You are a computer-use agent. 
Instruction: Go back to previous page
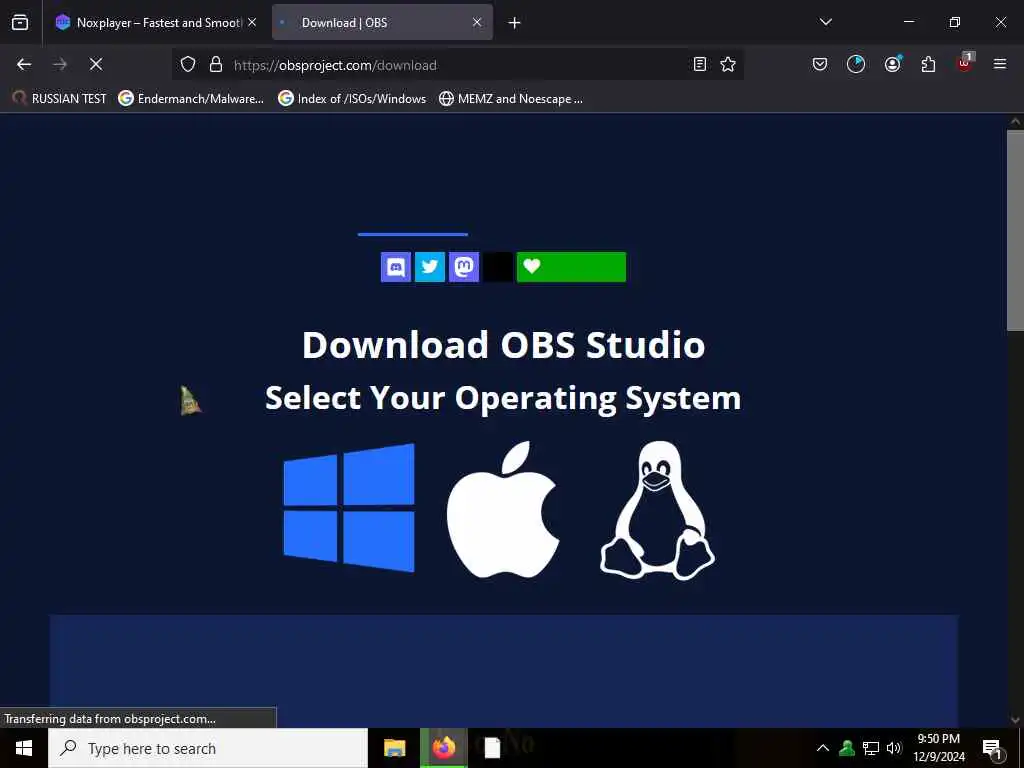(x=24, y=64)
